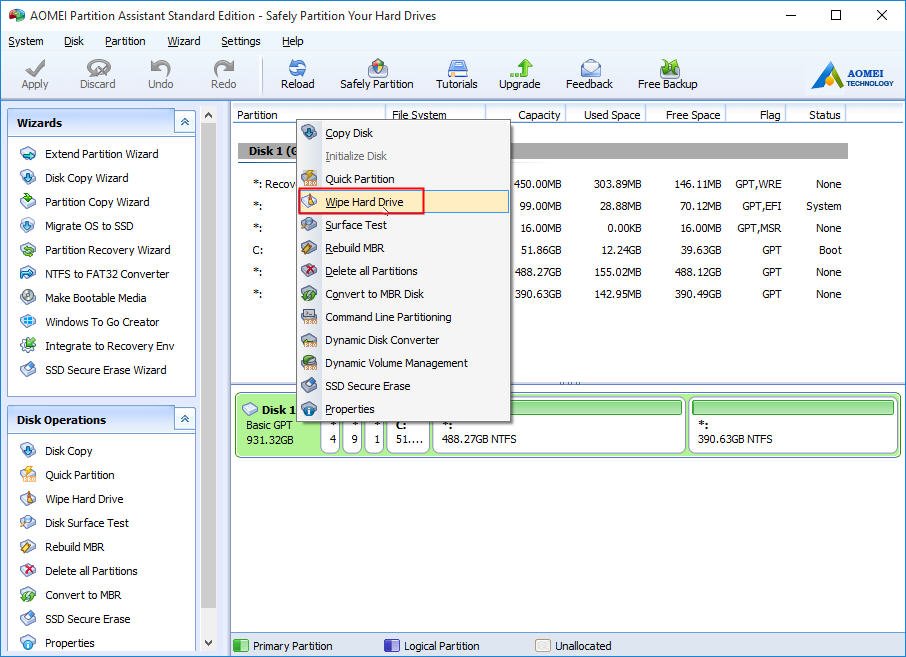Open the Disk menu

click(74, 41)
